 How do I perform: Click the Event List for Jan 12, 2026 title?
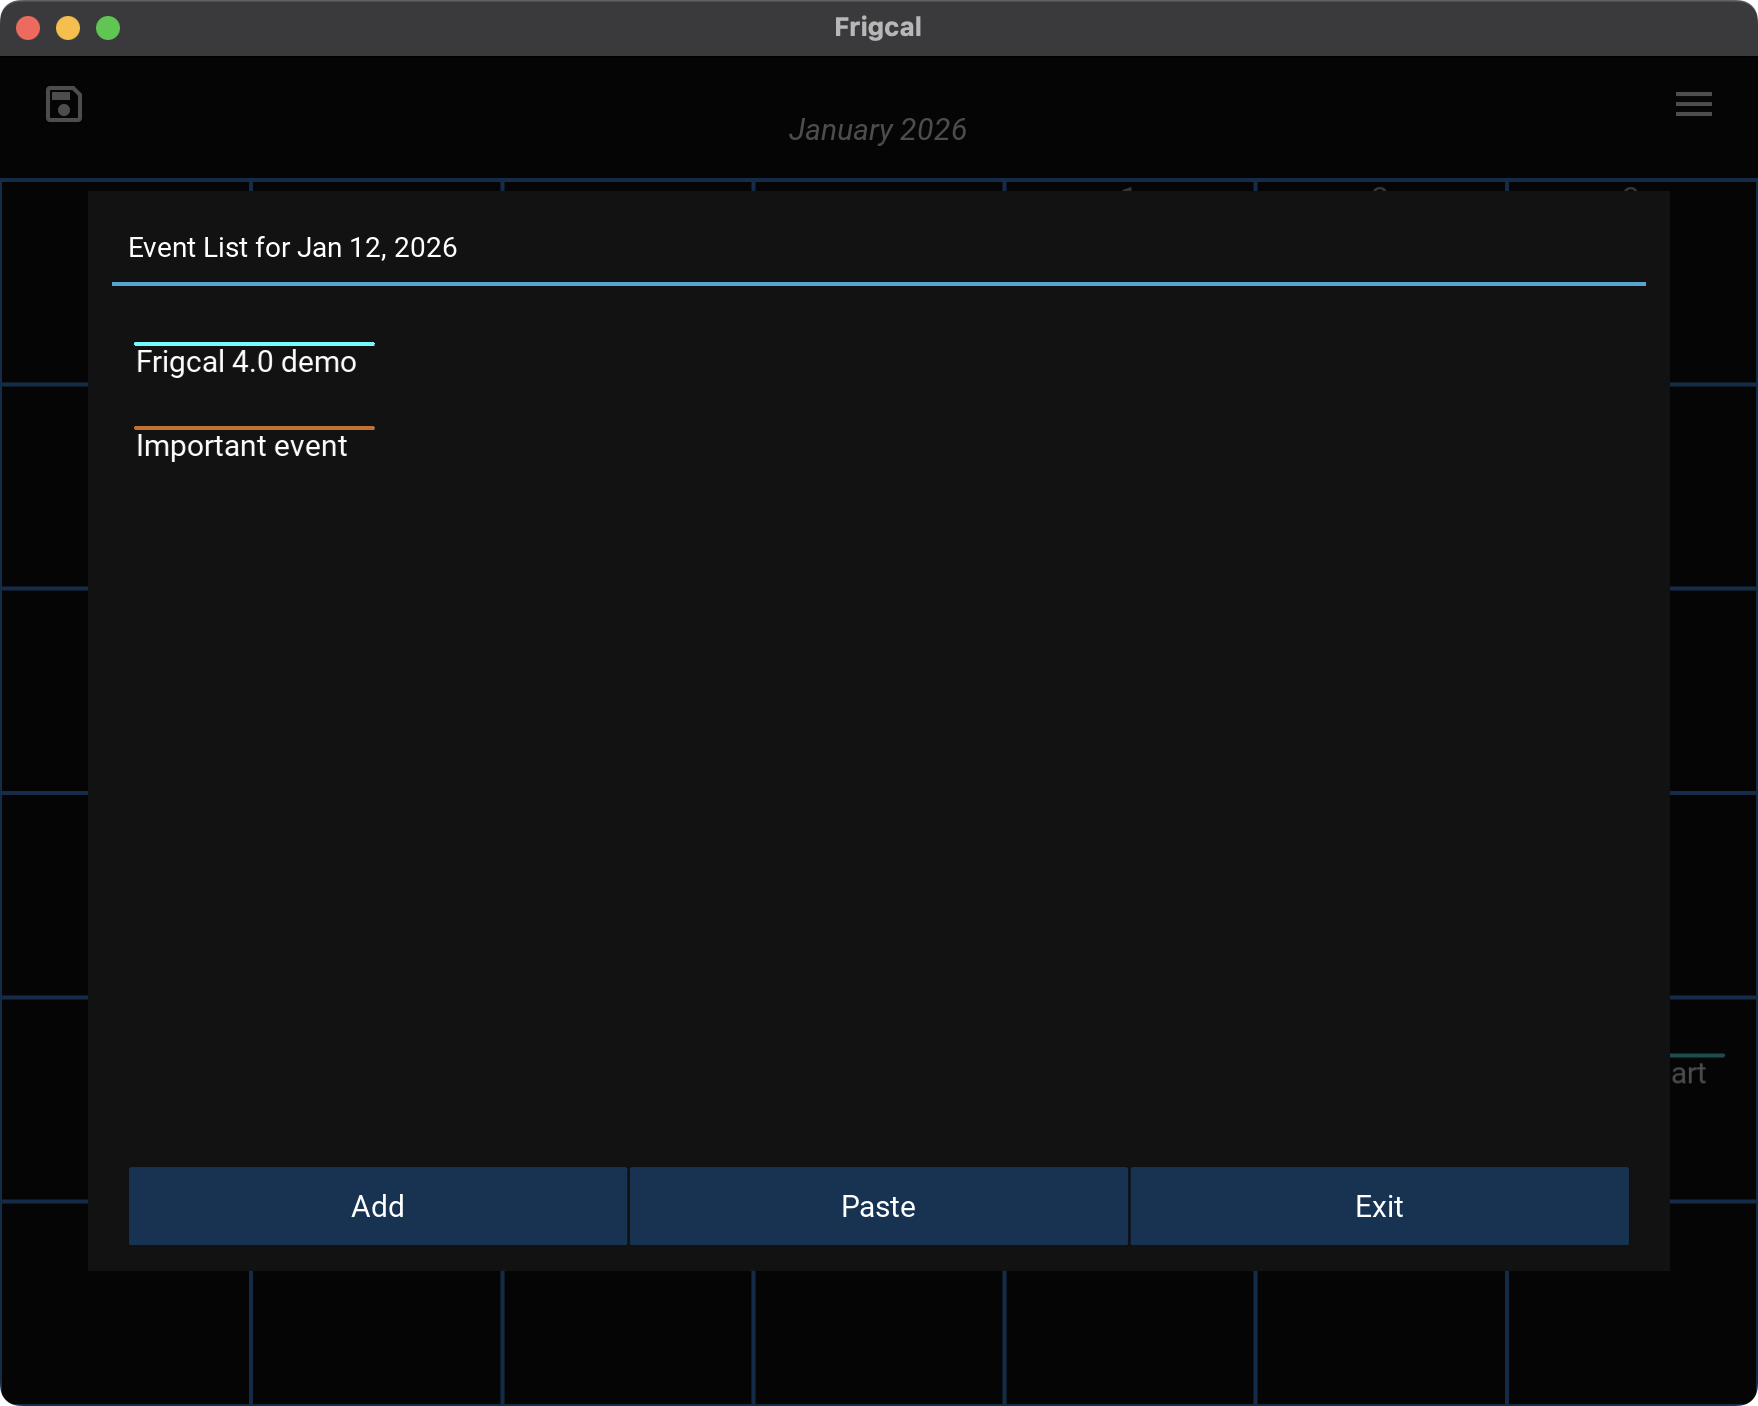pos(293,248)
